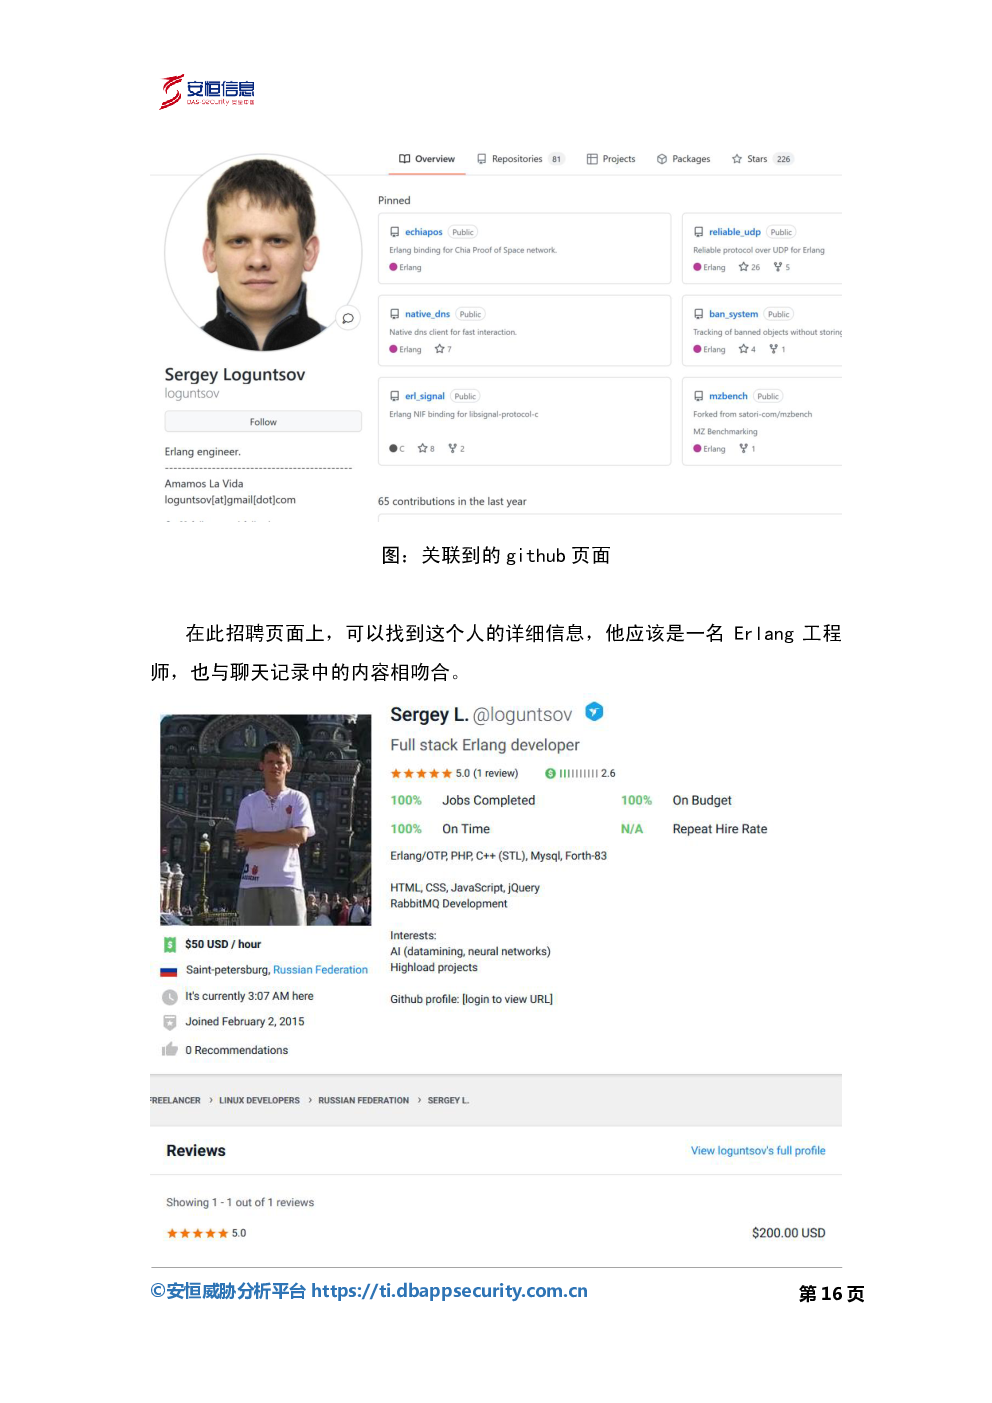Open the Overview tab
992x1403 pixels.
click(x=426, y=159)
